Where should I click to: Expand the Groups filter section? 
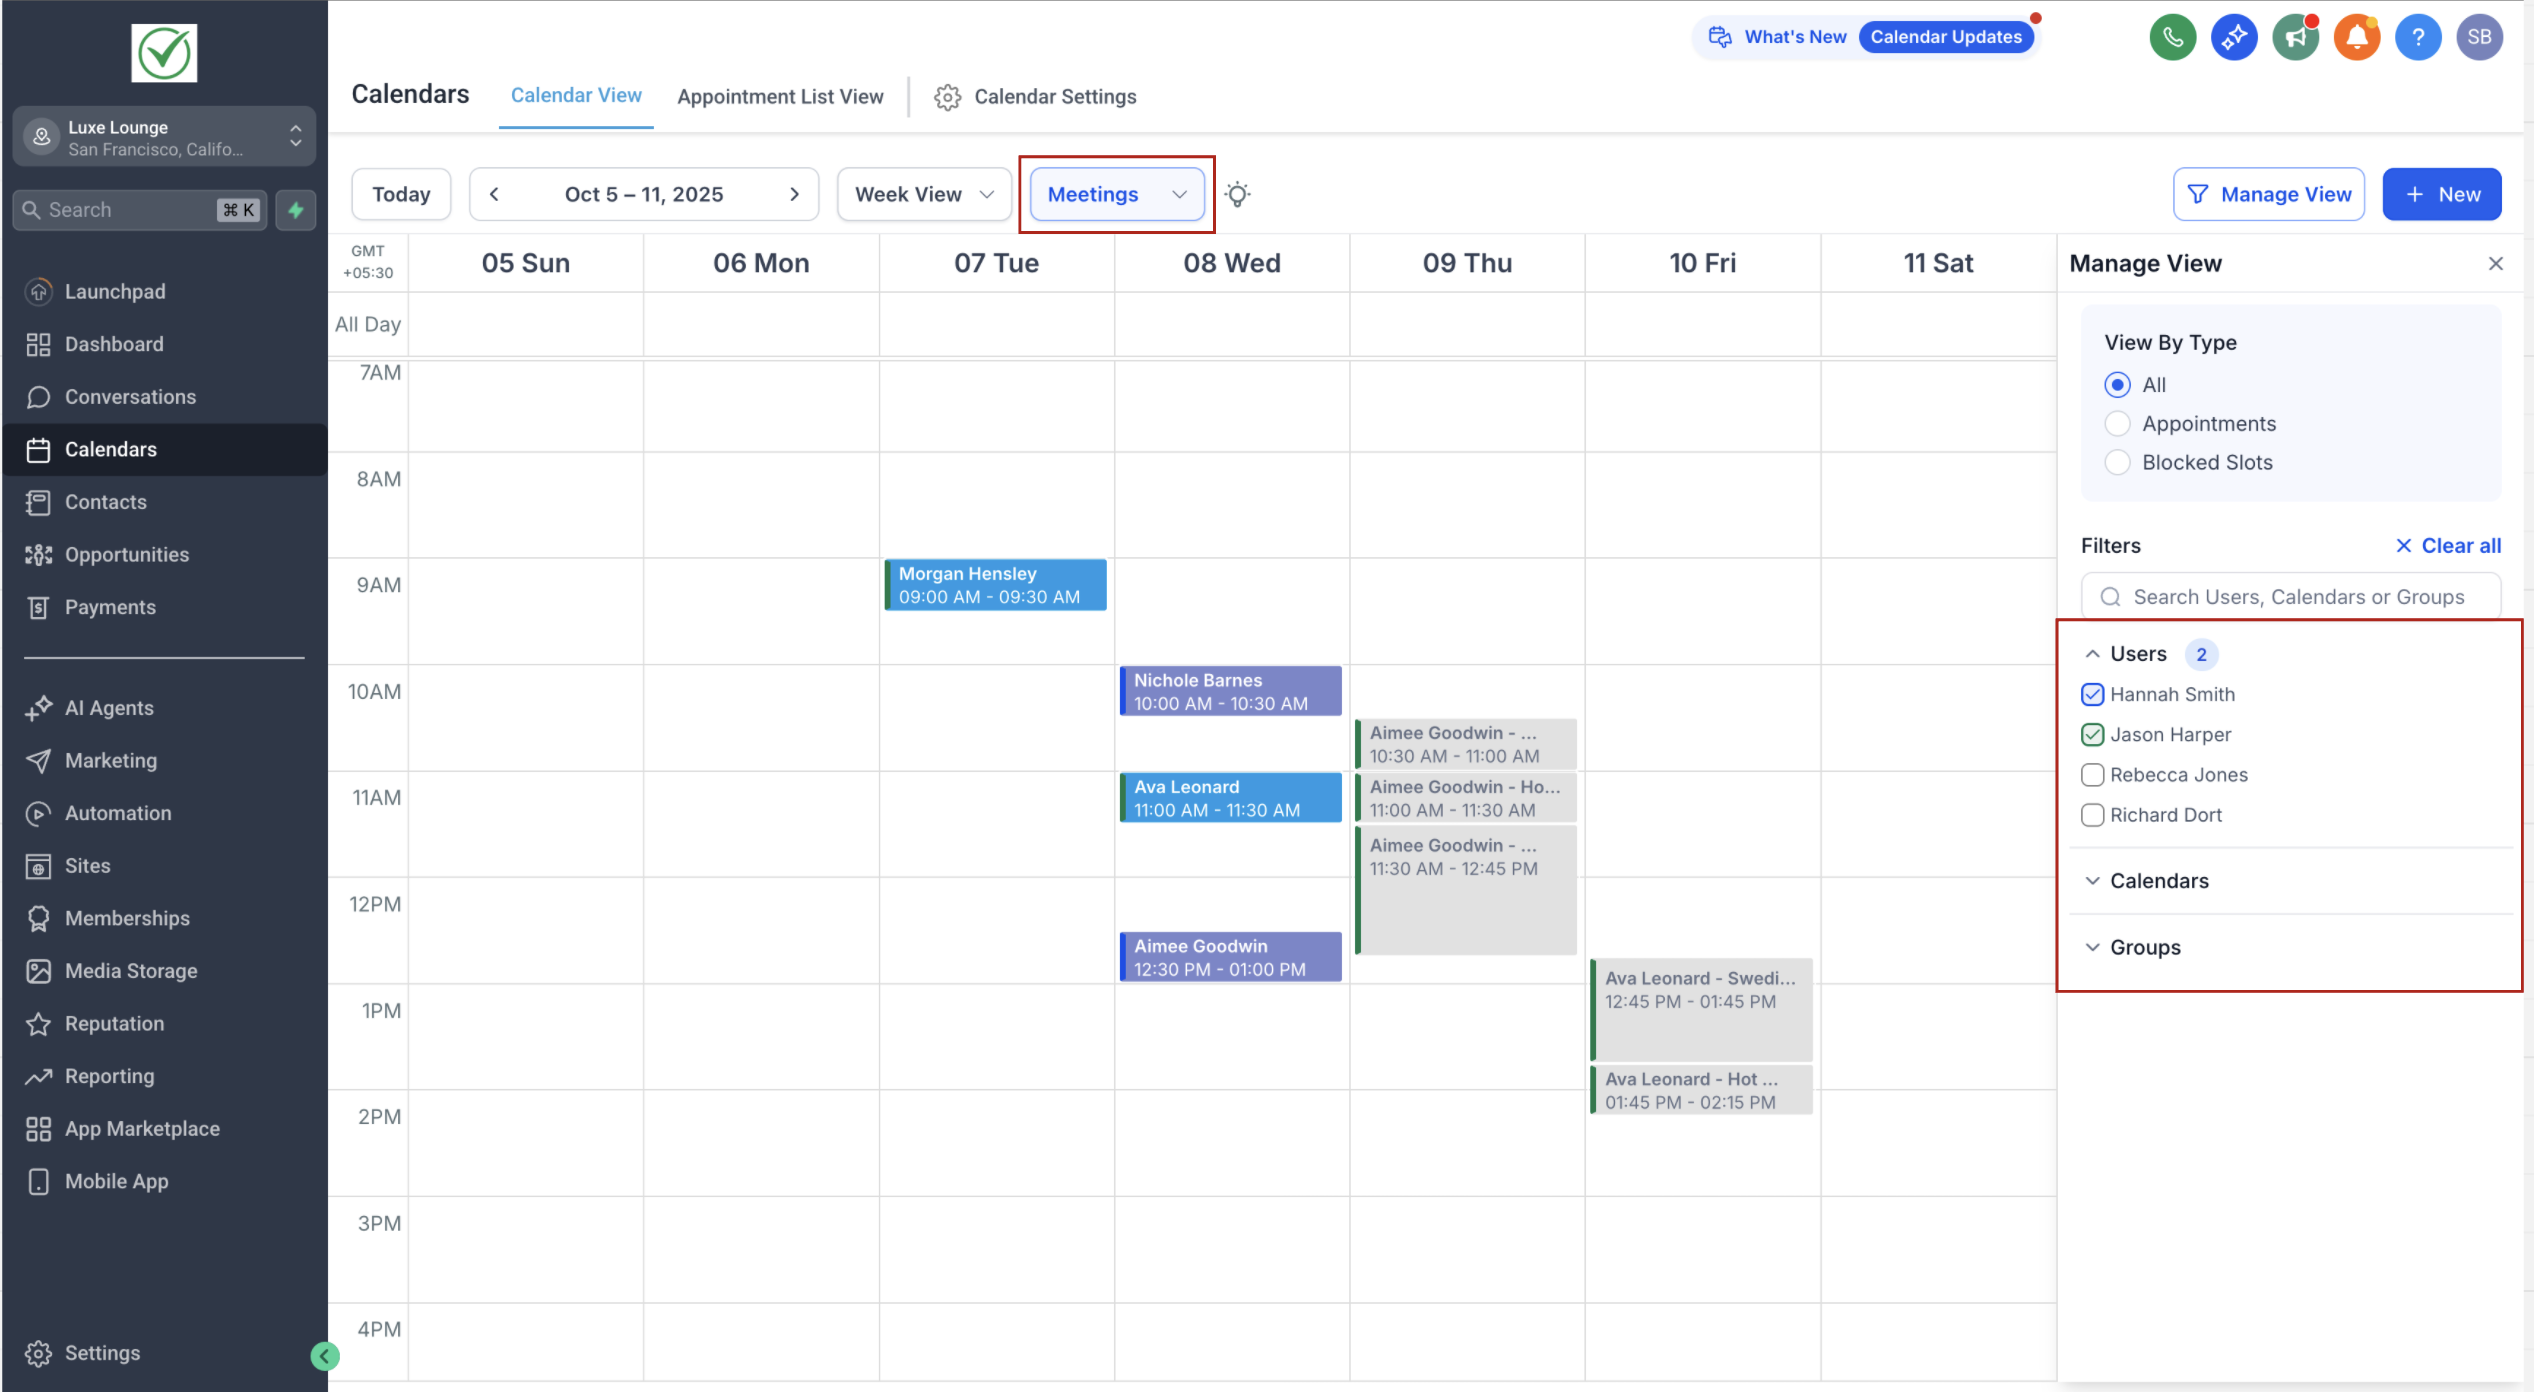pyautogui.click(x=2144, y=947)
